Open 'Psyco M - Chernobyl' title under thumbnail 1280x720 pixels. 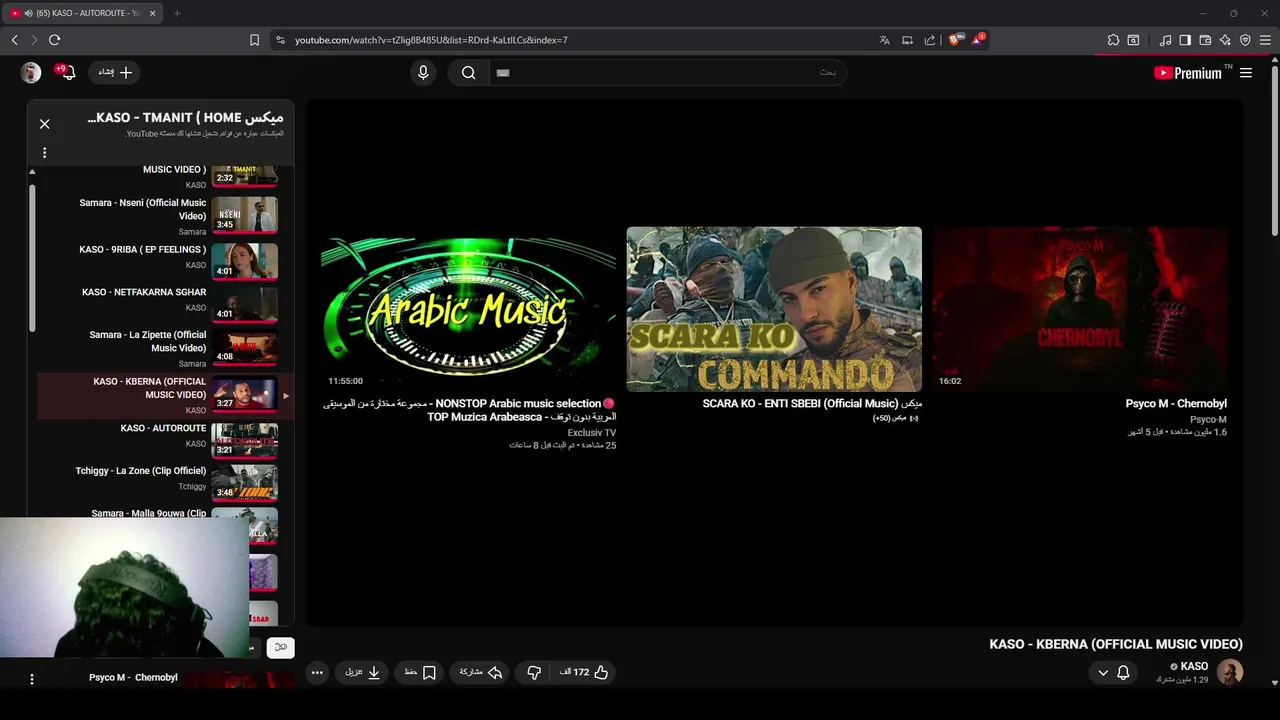pyautogui.click(x=1176, y=404)
